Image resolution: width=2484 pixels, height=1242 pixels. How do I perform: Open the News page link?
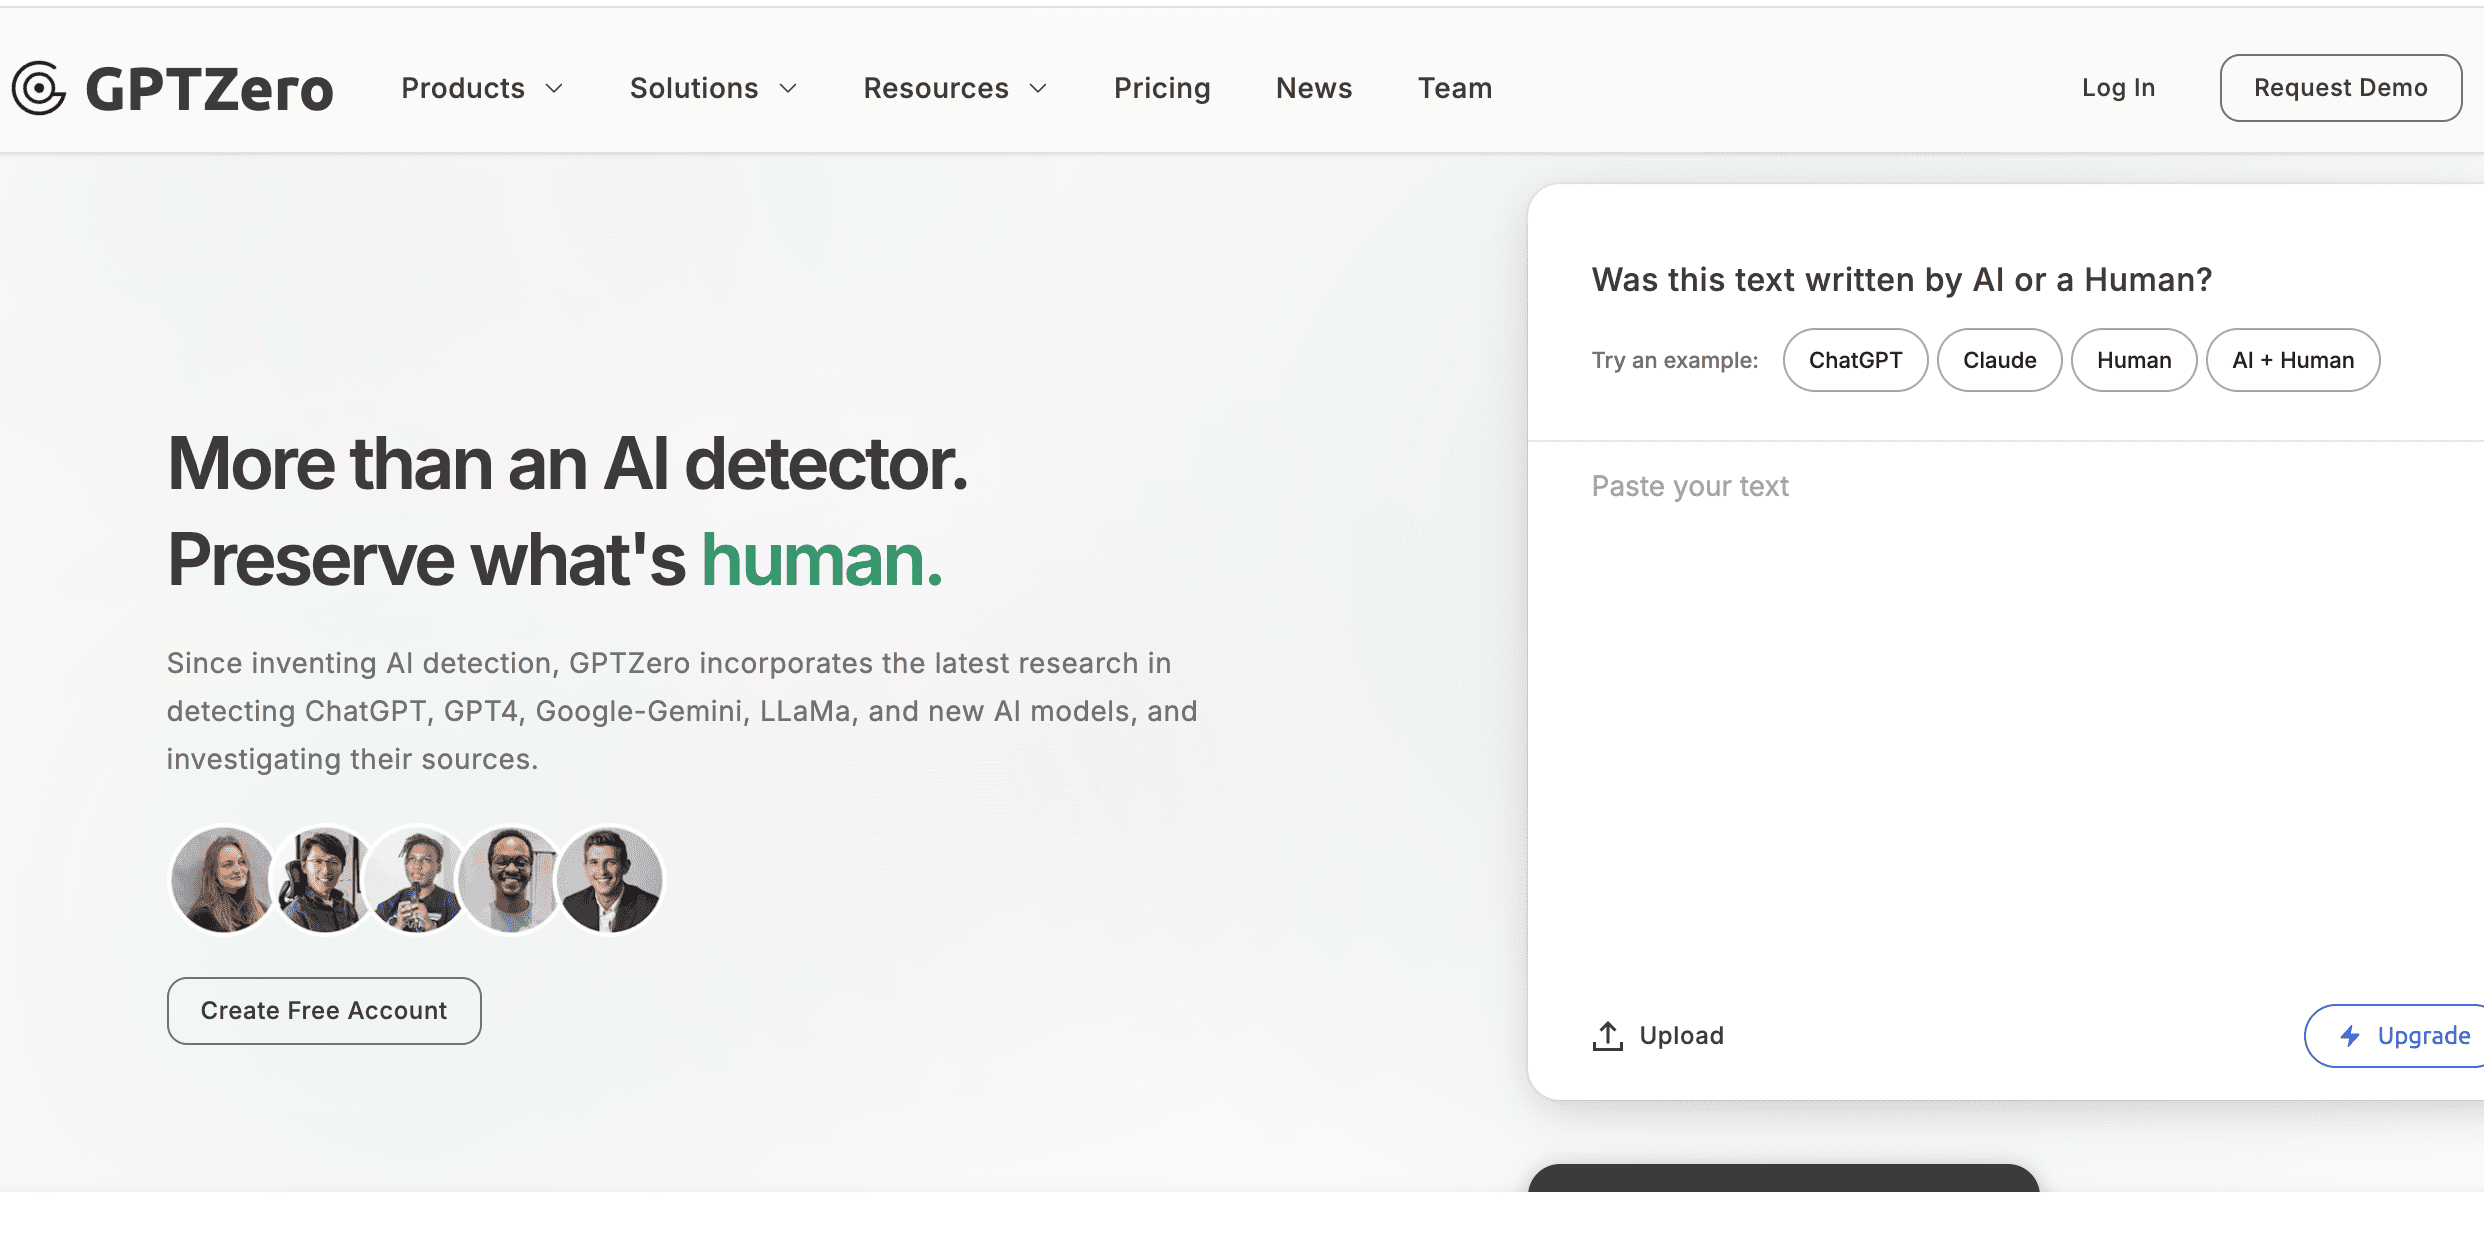tap(1314, 88)
